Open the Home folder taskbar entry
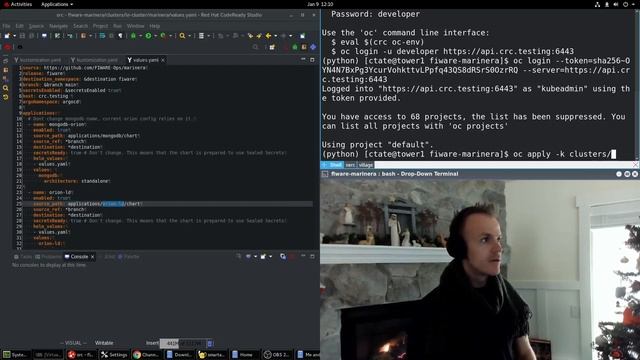Screen dimensions: 640x360 coord(244,355)
